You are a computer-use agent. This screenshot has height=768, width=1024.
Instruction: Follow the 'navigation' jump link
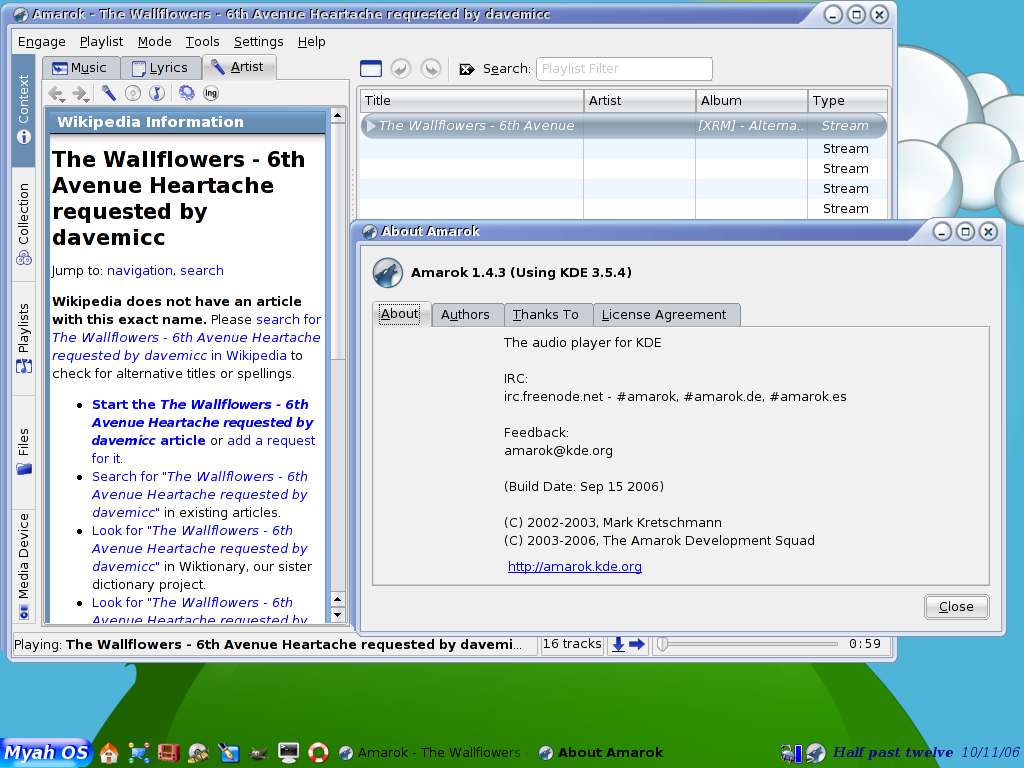tap(140, 270)
